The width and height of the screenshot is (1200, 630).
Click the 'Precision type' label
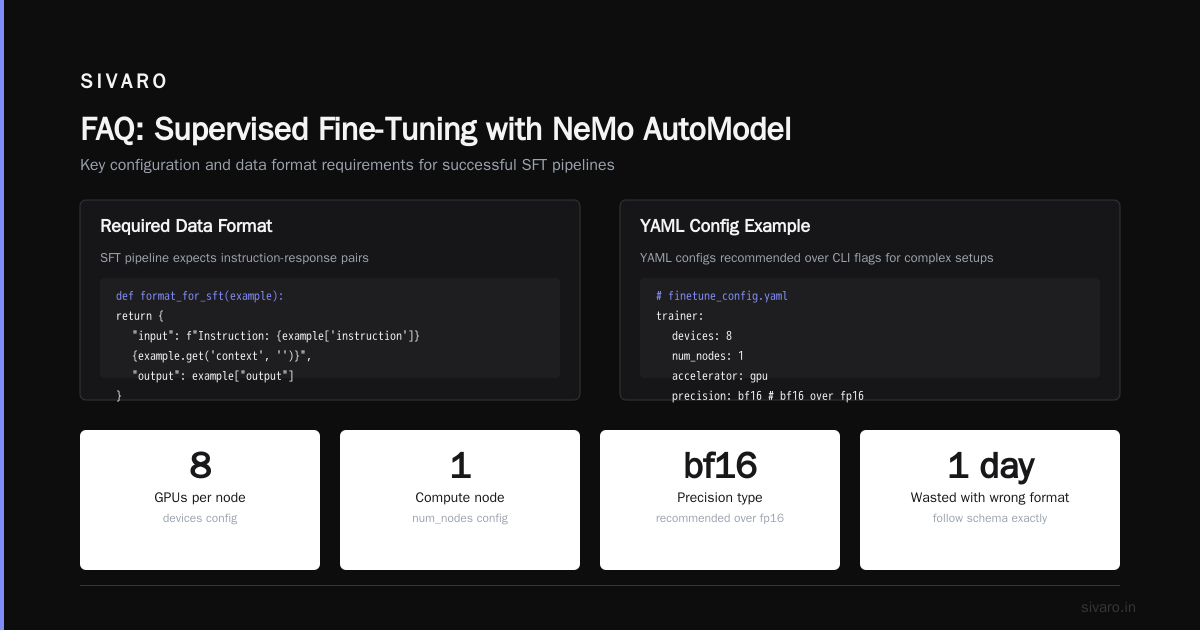[x=720, y=498]
